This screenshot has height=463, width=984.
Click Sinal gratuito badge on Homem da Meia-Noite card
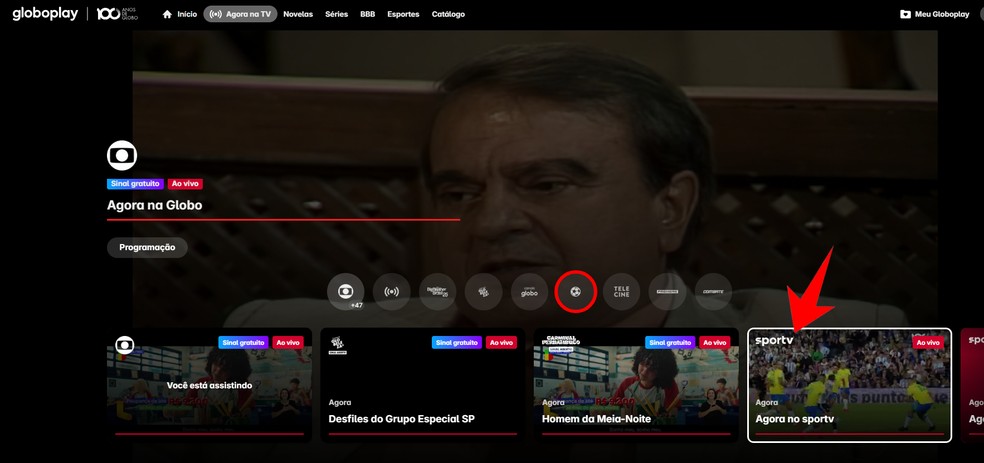[670, 343]
